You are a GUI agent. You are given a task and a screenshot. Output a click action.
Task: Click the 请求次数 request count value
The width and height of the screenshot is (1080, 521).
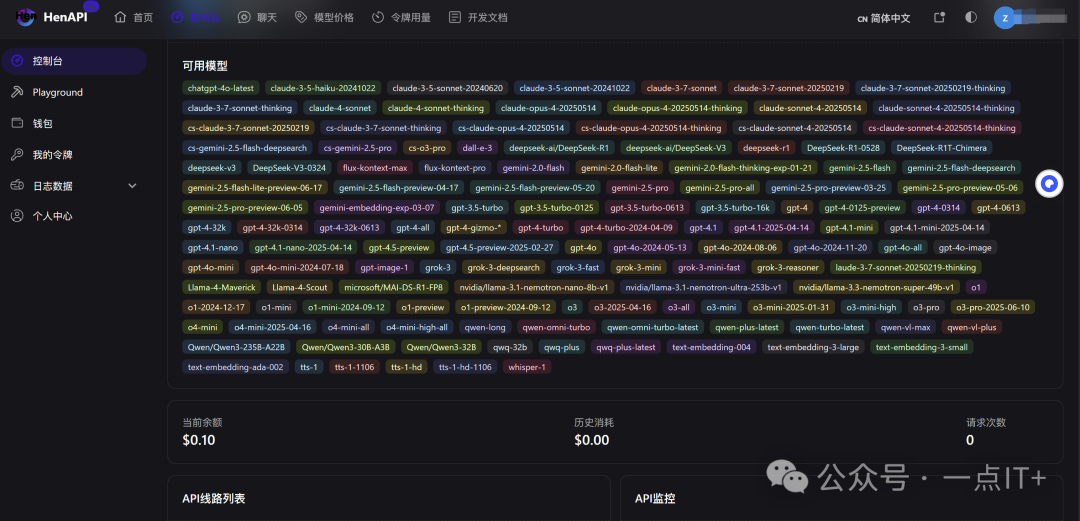970,440
